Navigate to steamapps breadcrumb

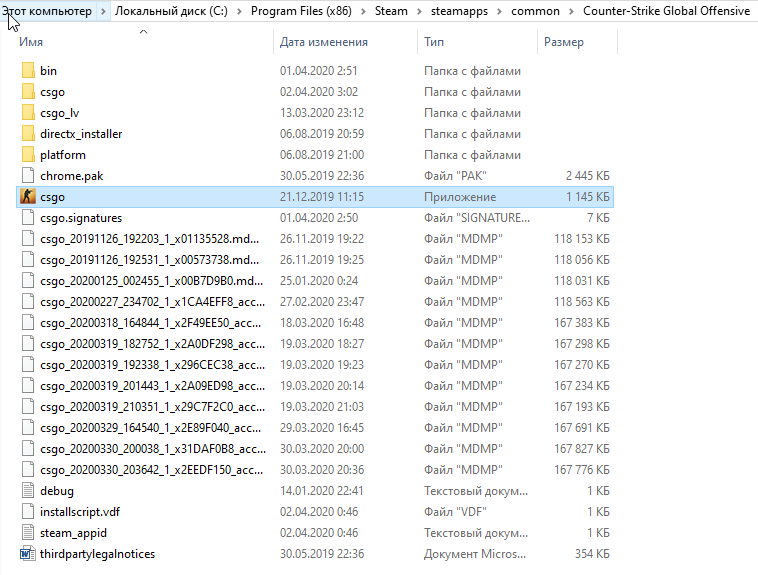(x=459, y=11)
